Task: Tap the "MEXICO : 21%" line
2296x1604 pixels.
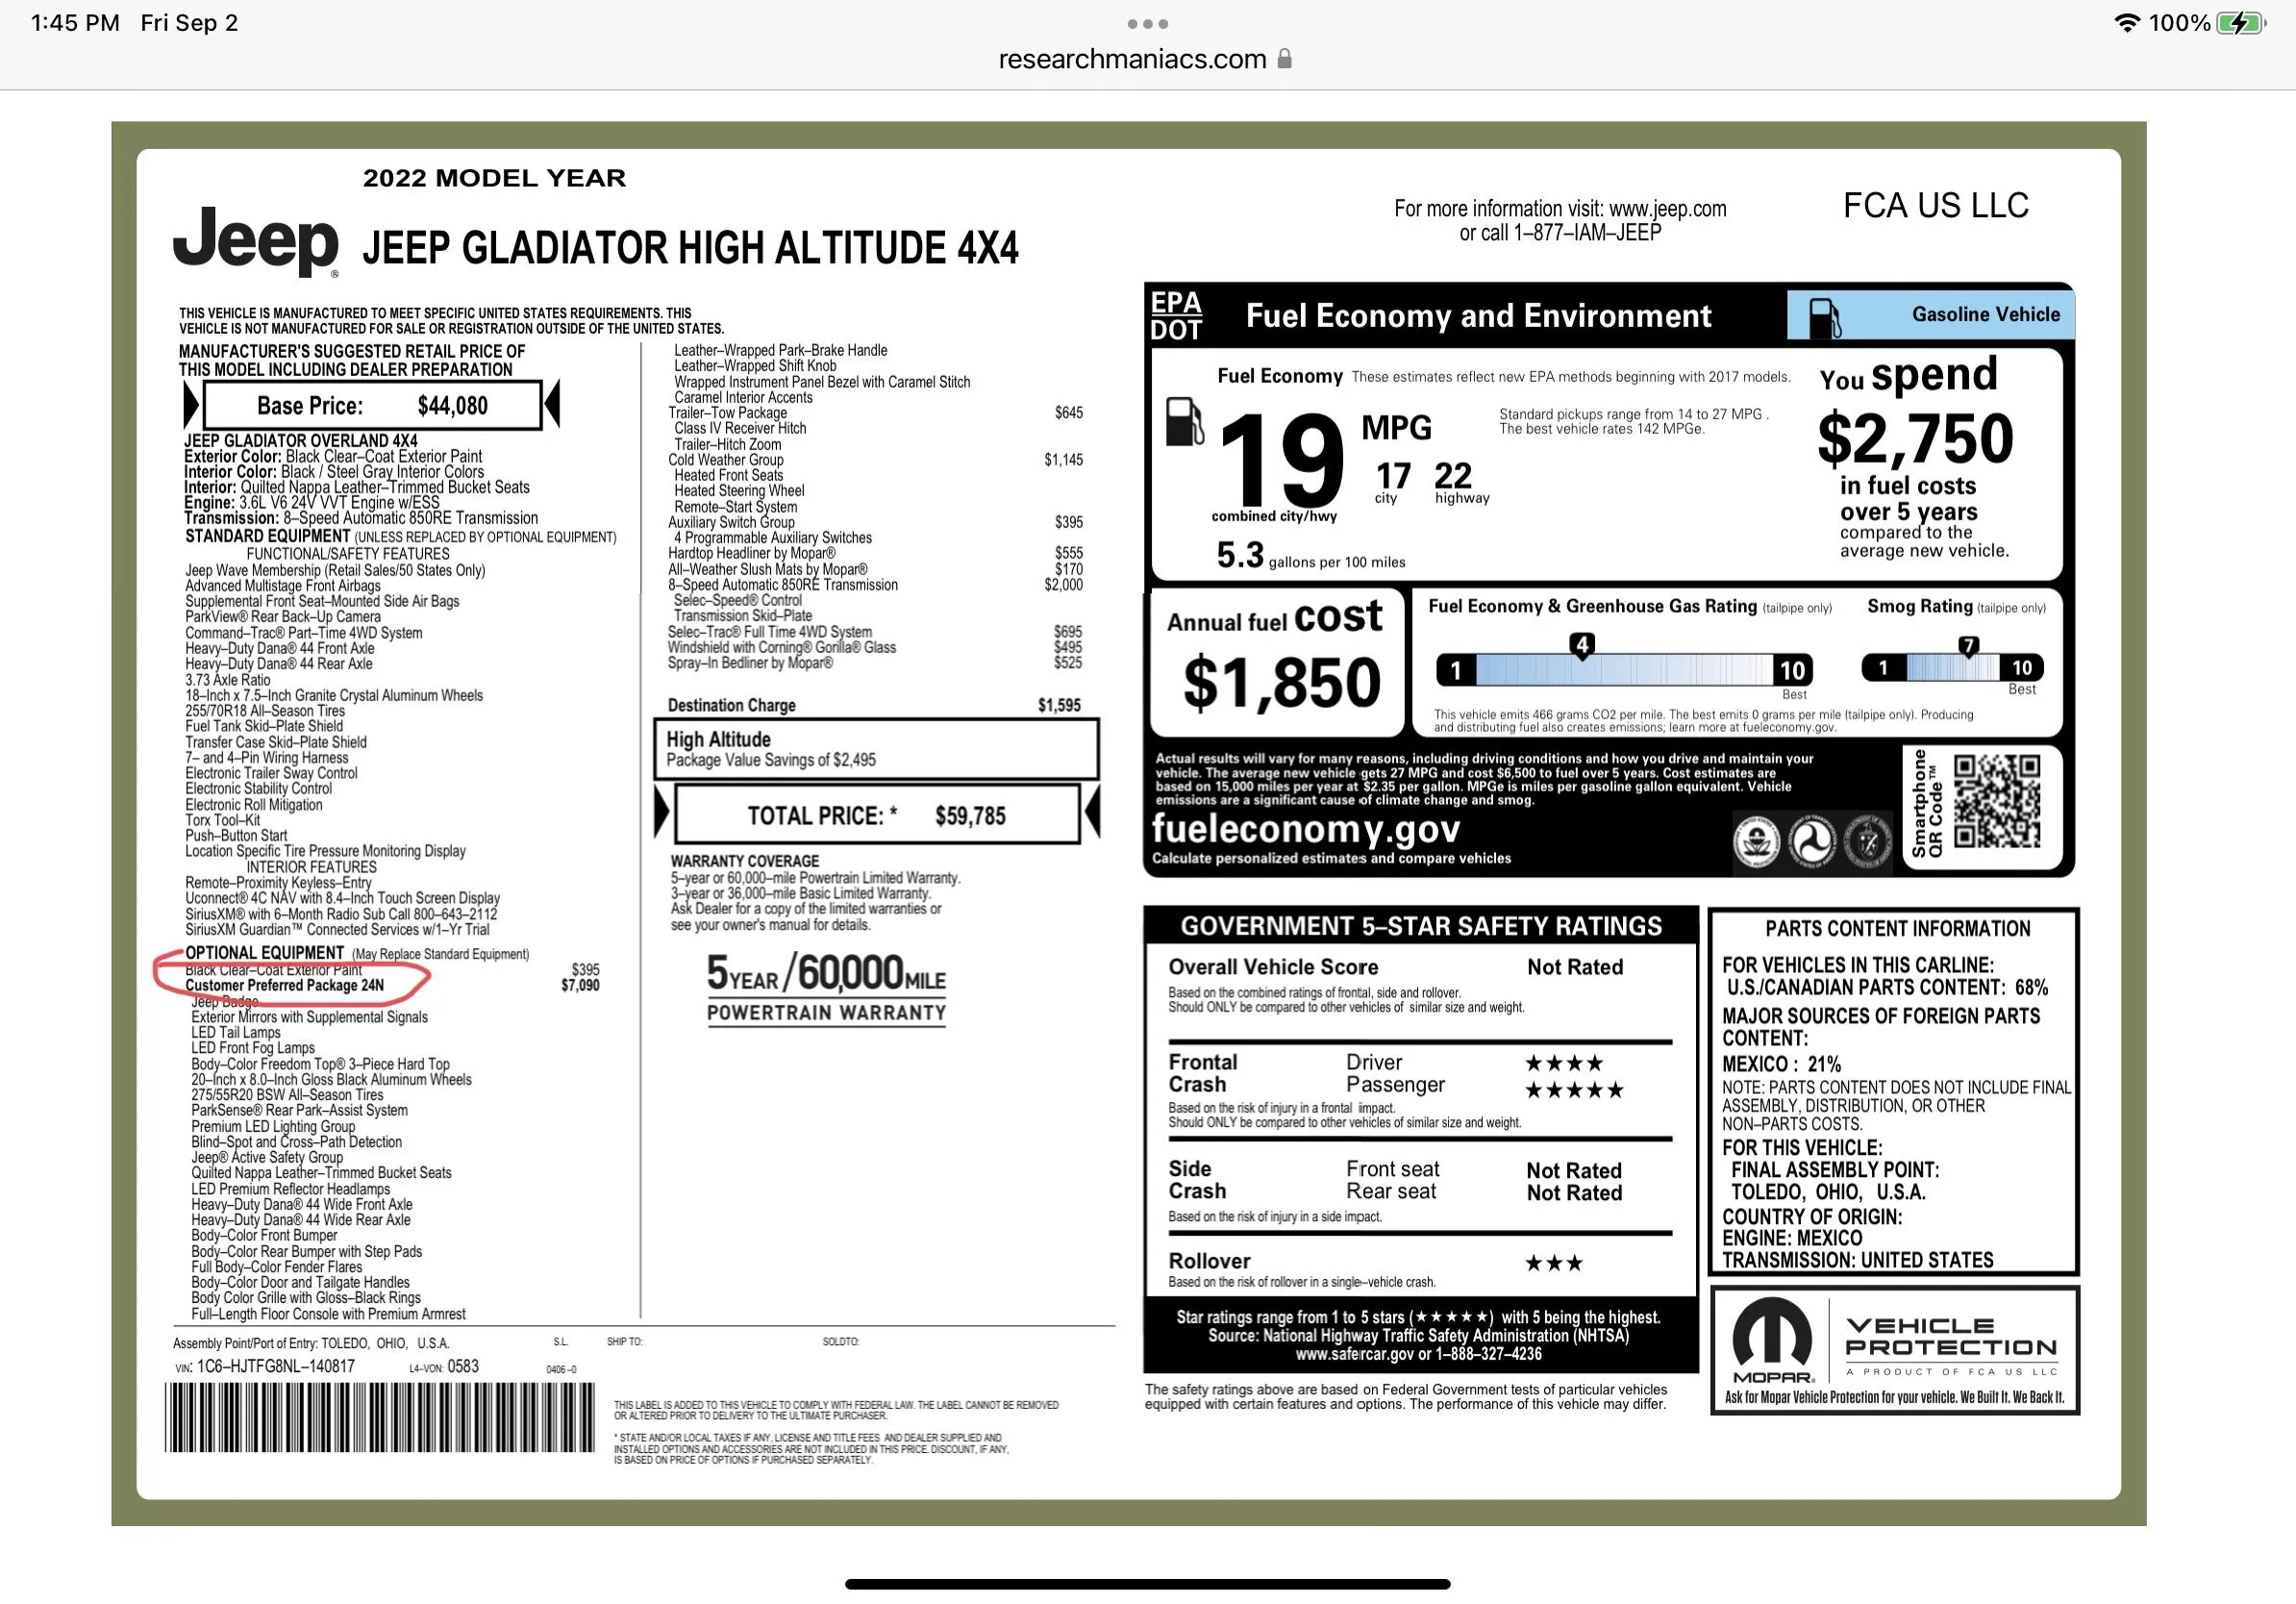Action: 1781,1064
